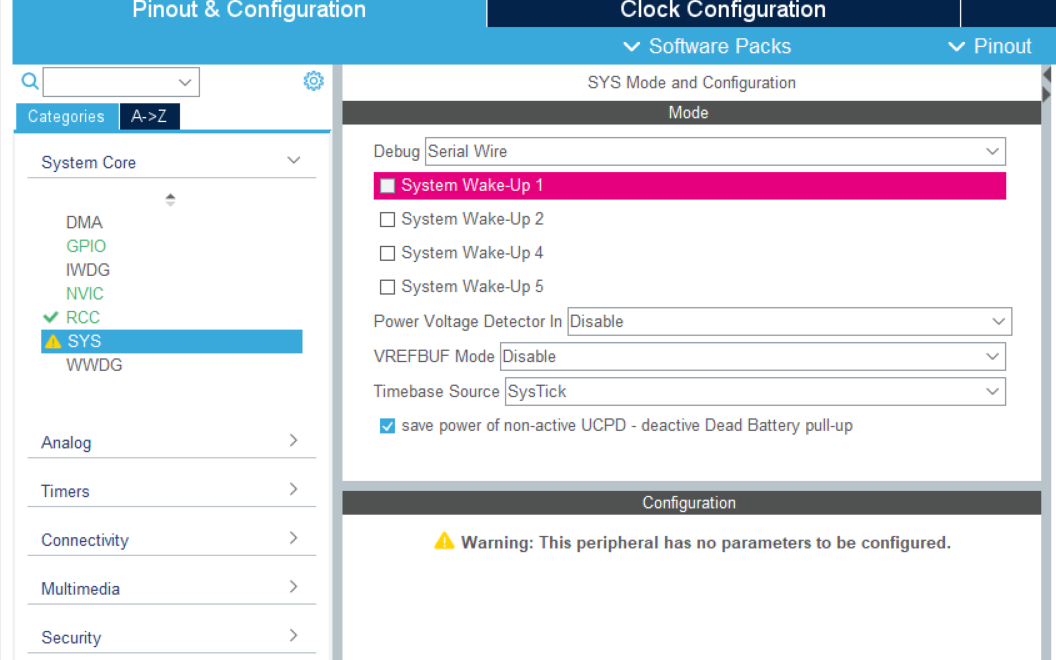Screen dimensions: 1056x660
Task: Enable System Wake-Up 4 checkbox
Action: pos(387,253)
